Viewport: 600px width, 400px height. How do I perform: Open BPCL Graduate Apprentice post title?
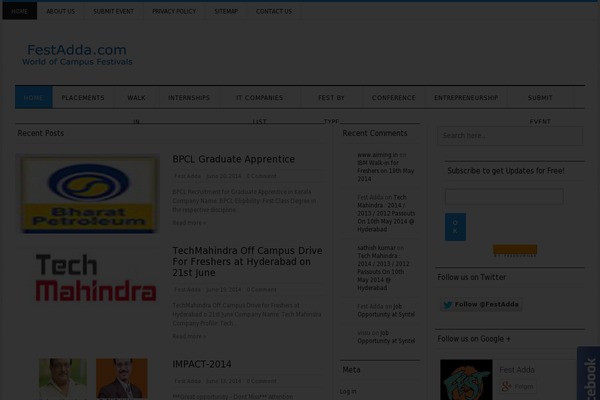coord(233,159)
